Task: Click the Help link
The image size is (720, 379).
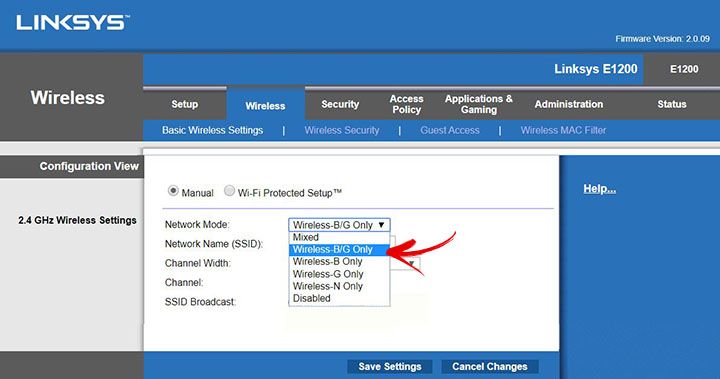Action: (599, 189)
